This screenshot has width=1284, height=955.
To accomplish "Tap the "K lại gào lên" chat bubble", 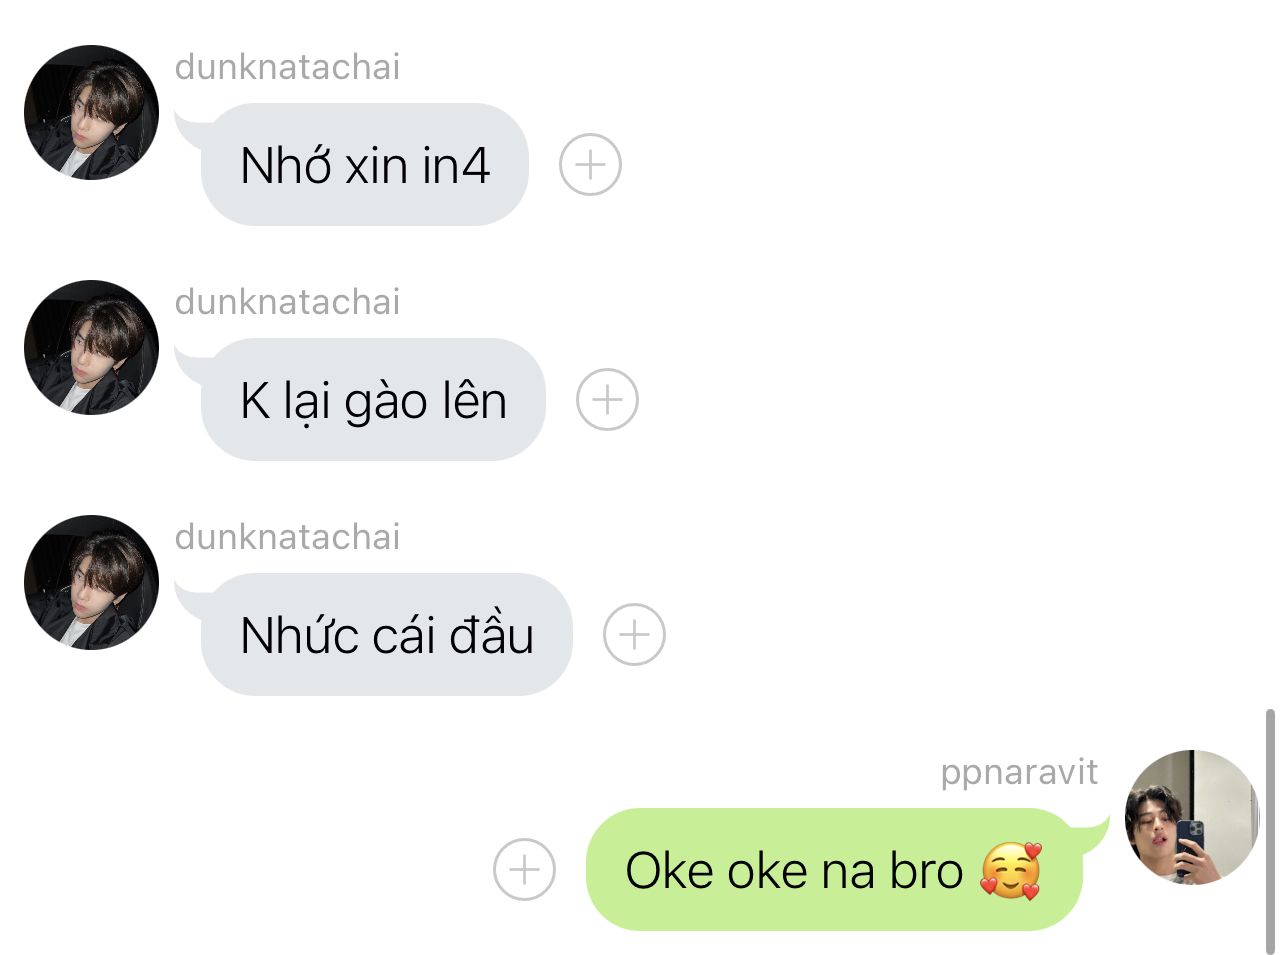I will click(373, 400).
